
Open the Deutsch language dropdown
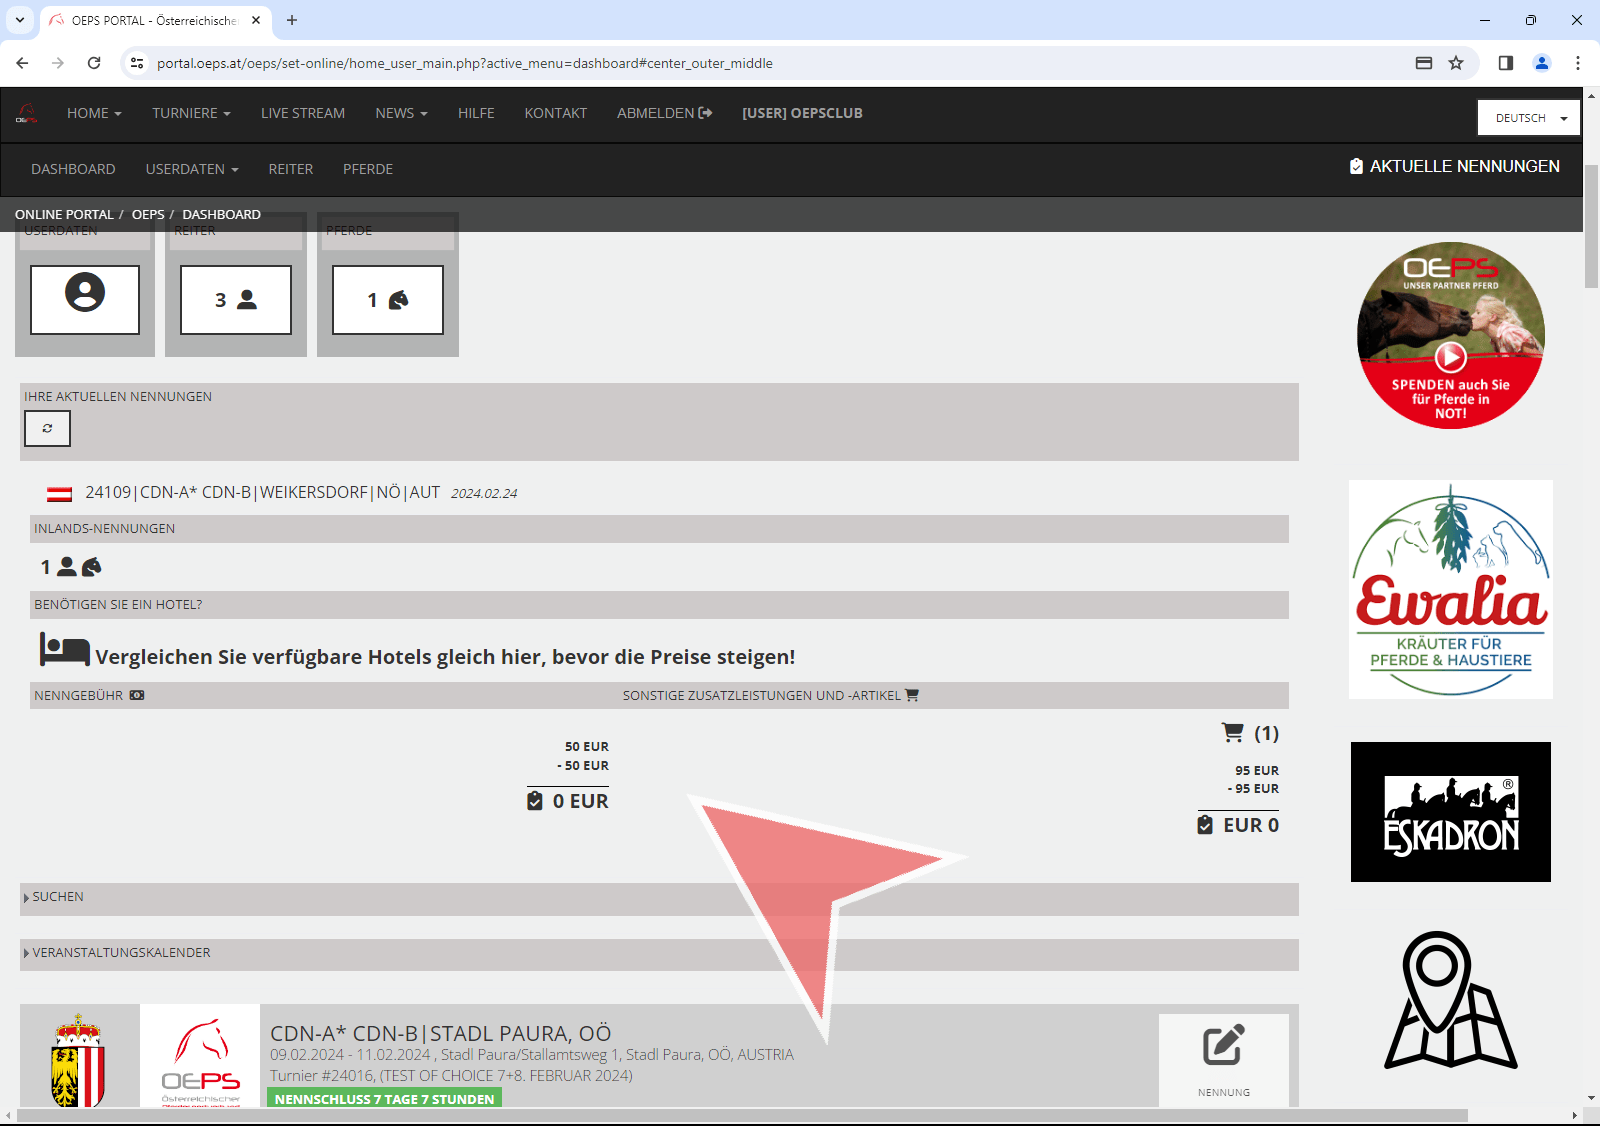point(1529,118)
